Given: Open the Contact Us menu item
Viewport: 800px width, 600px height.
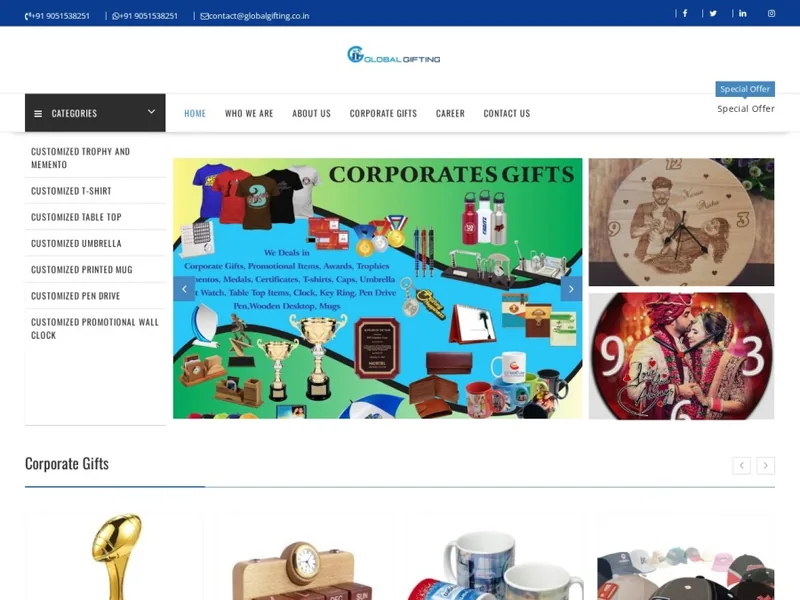Looking at the screenshot, I should [x=507, y=113].
